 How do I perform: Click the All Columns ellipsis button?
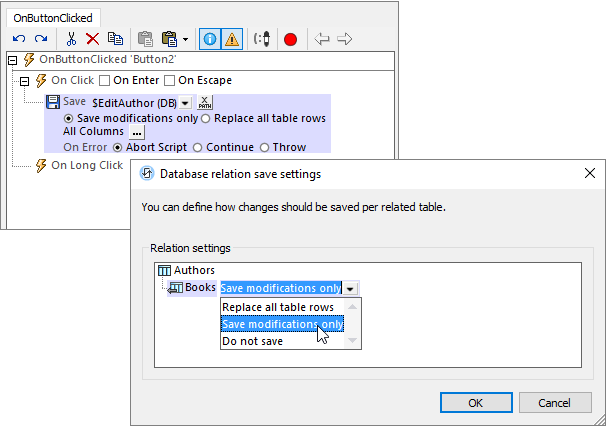(x=137, y=132)
